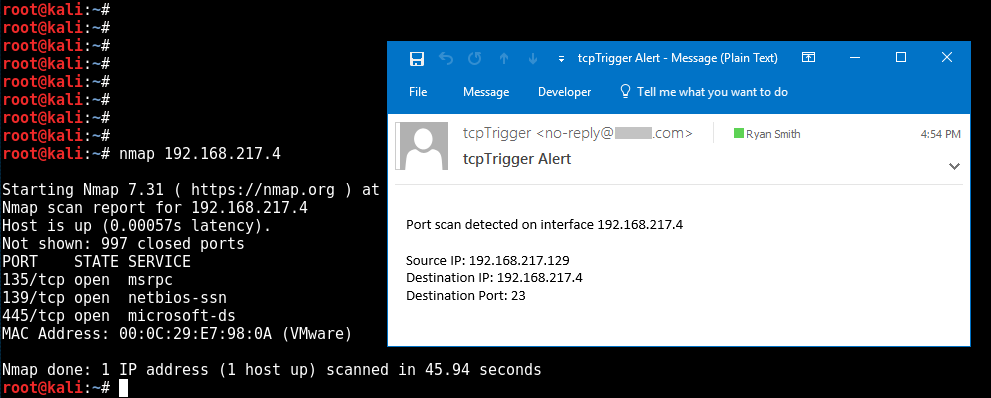Minimize the tcpTrigger Alert message window
The height and width of the screenshot is (398, 991).
(x=854, y=58)
